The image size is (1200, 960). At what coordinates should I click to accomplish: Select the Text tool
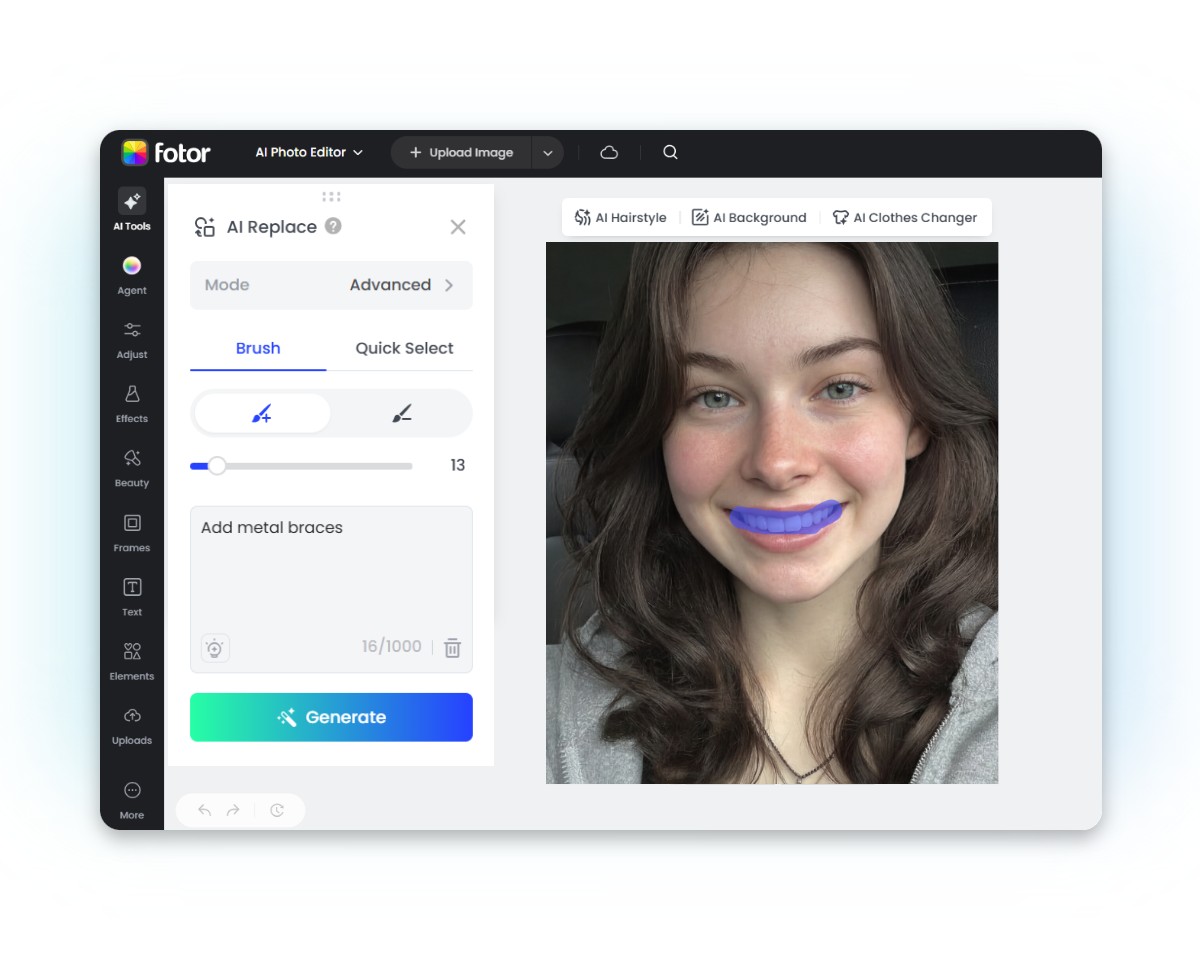point(132,595)
